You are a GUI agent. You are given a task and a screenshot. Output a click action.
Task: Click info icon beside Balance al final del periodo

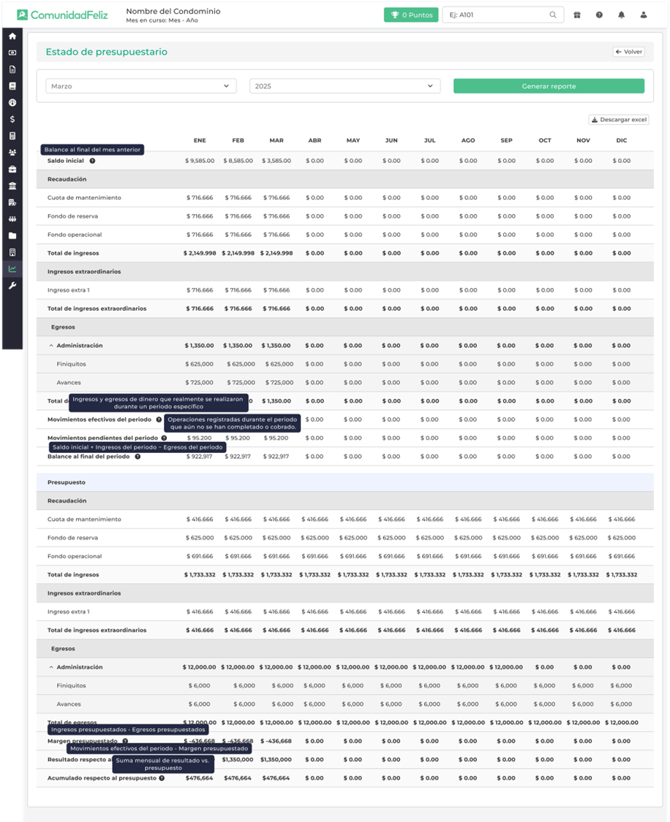[x=137, y=456]
